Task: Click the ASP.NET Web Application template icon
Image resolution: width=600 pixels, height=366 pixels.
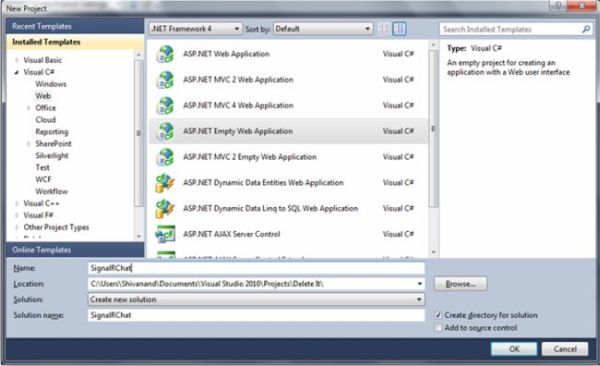Action: tap(165, 54)
